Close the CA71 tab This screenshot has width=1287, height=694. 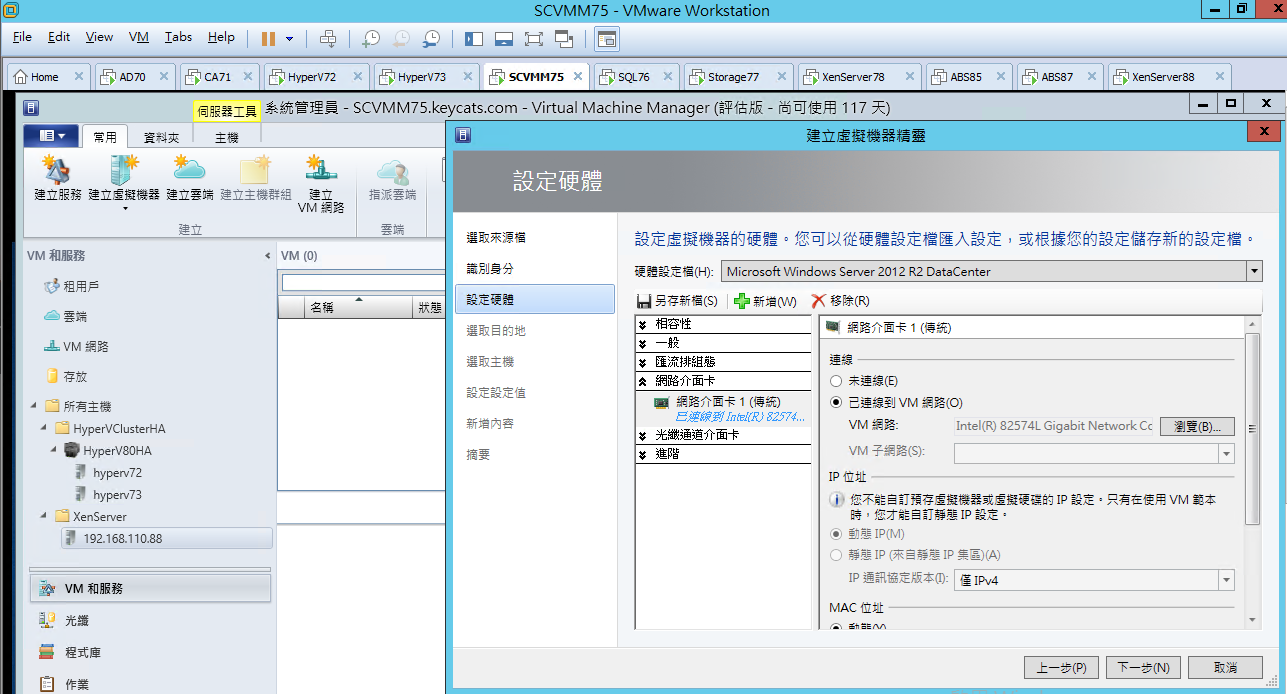(246, 76)
